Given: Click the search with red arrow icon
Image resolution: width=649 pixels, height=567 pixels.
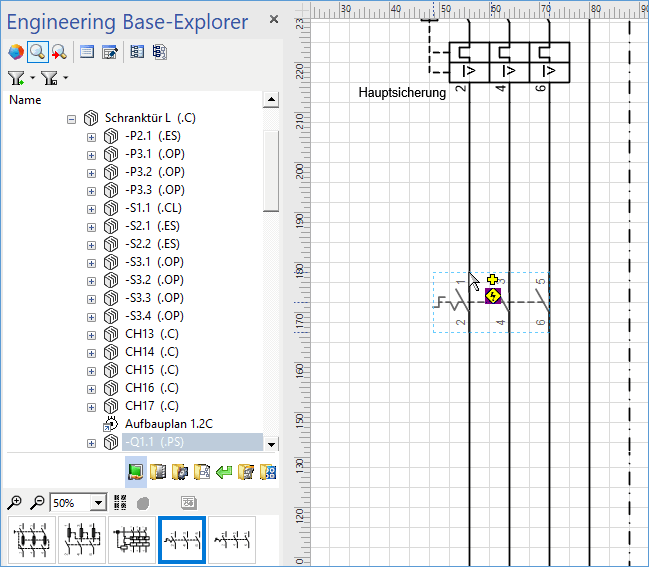Looking at the screenshot, I should 59,52.
